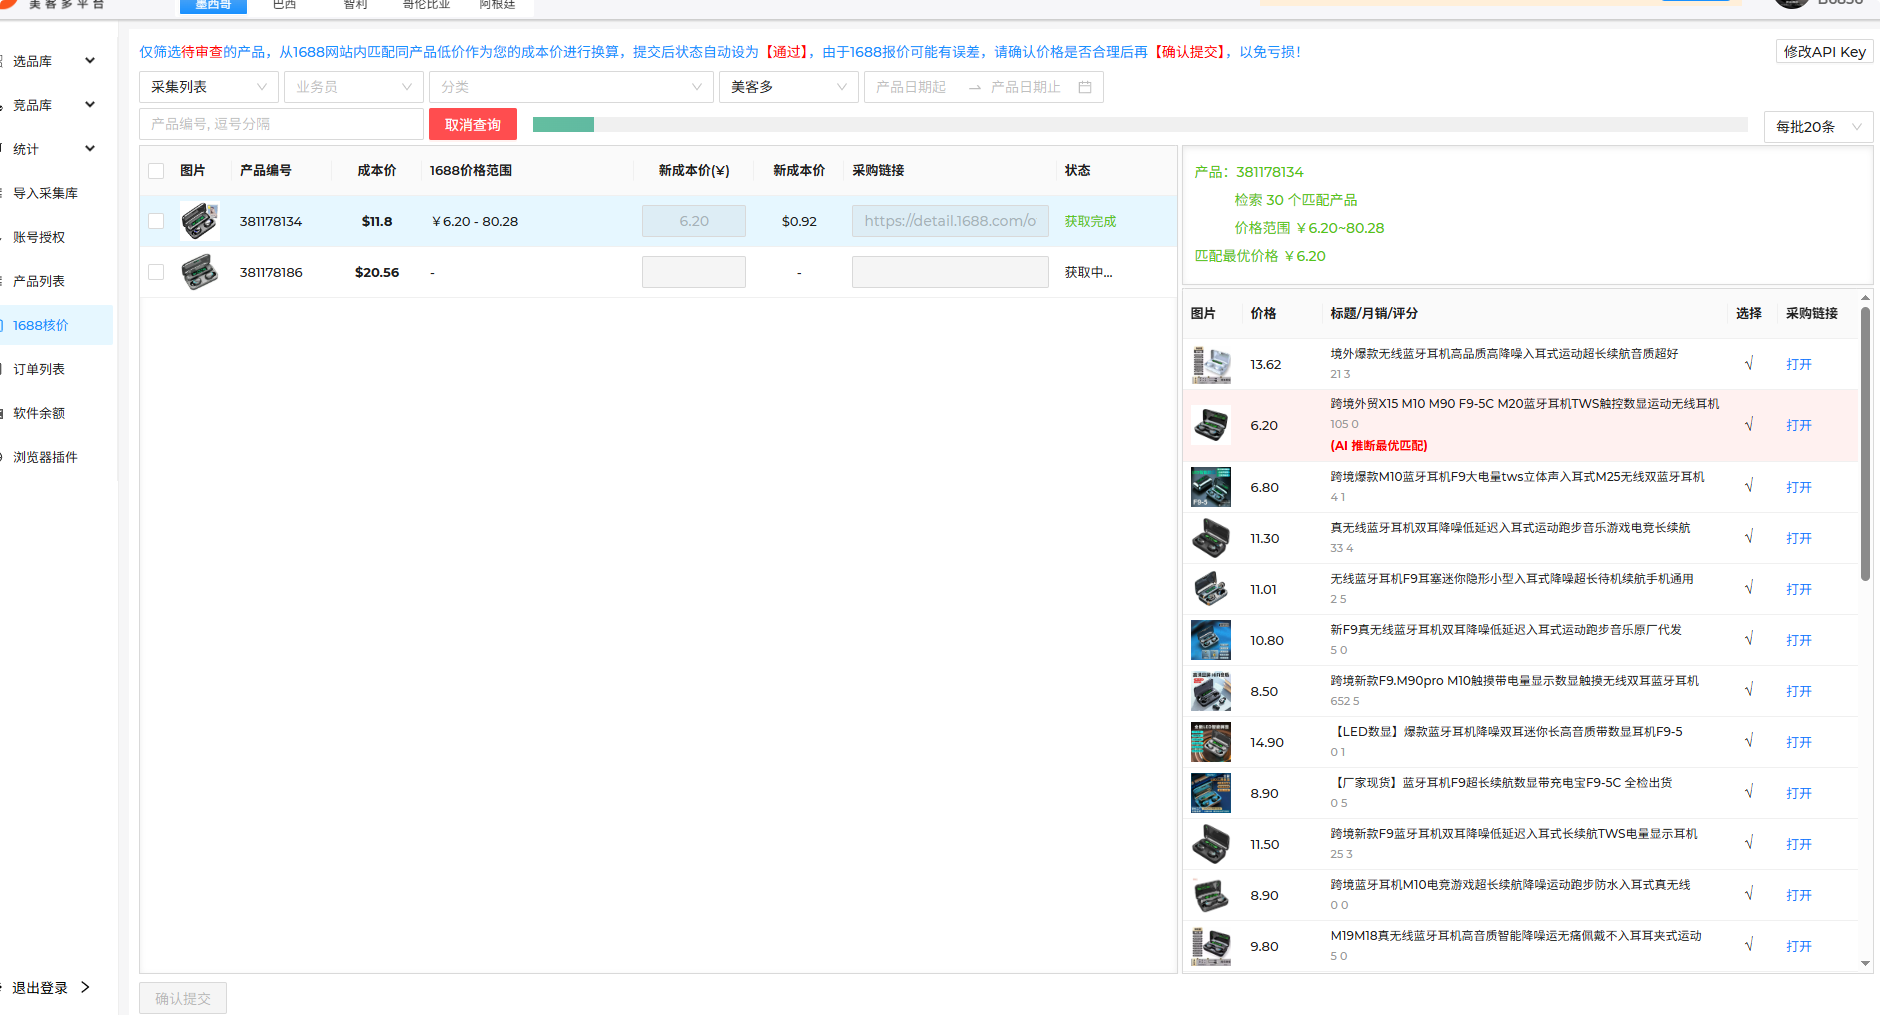Open the purchase link for the 9.80 product
Screen dimensions: 1880x1015
[x=1799, y=947]
